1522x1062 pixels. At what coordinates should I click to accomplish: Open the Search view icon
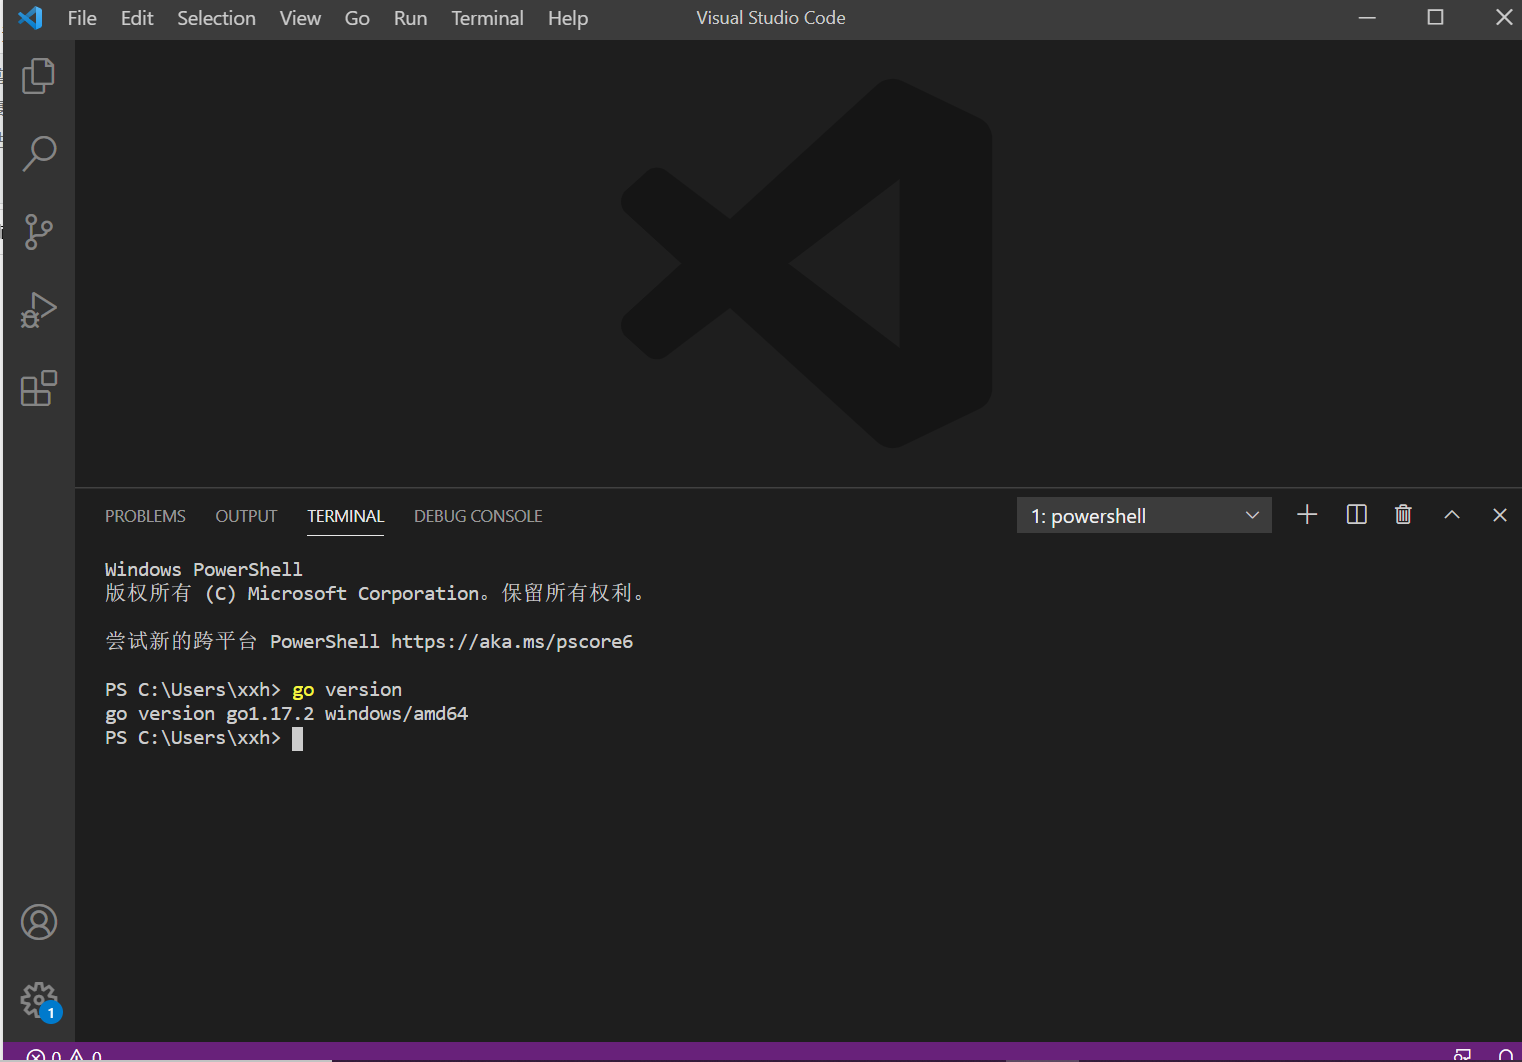point(38,154)
